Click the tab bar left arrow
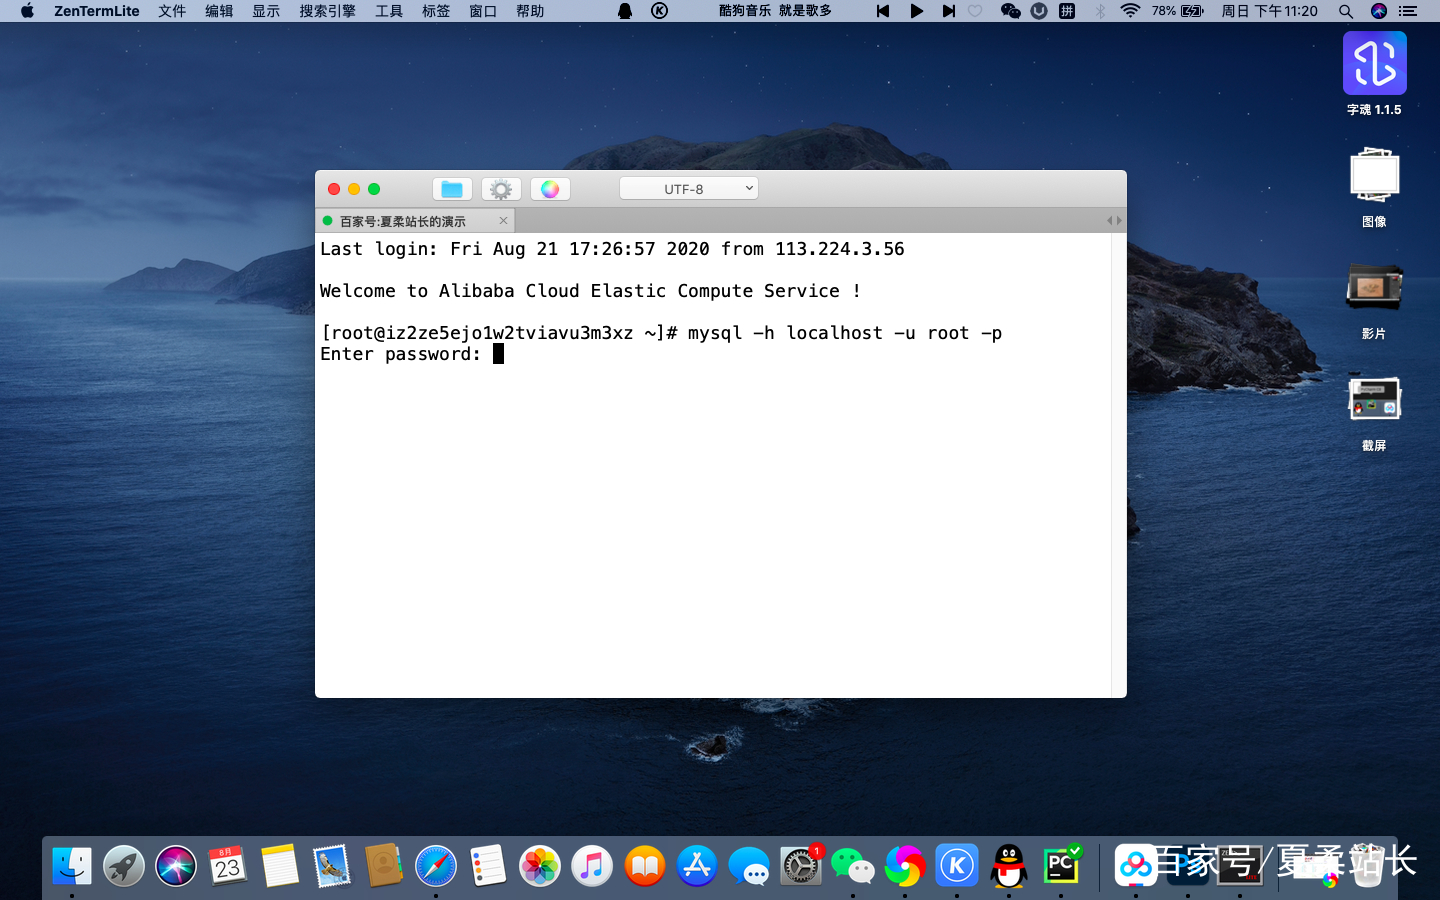The image size is (1440, 900). (1109, 221)
